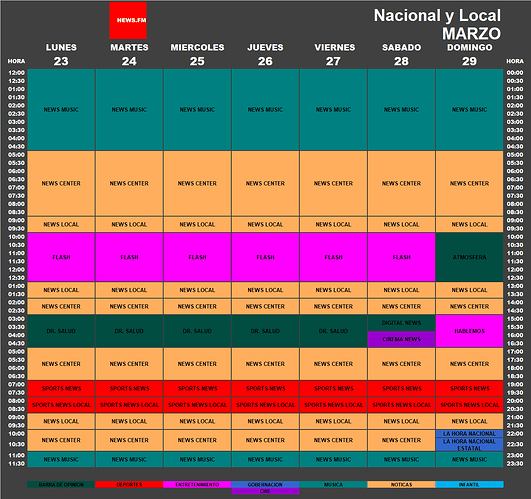Select the JUEVES 26 column header
Screen dimensions: 531x499
[x=265, y=54]
